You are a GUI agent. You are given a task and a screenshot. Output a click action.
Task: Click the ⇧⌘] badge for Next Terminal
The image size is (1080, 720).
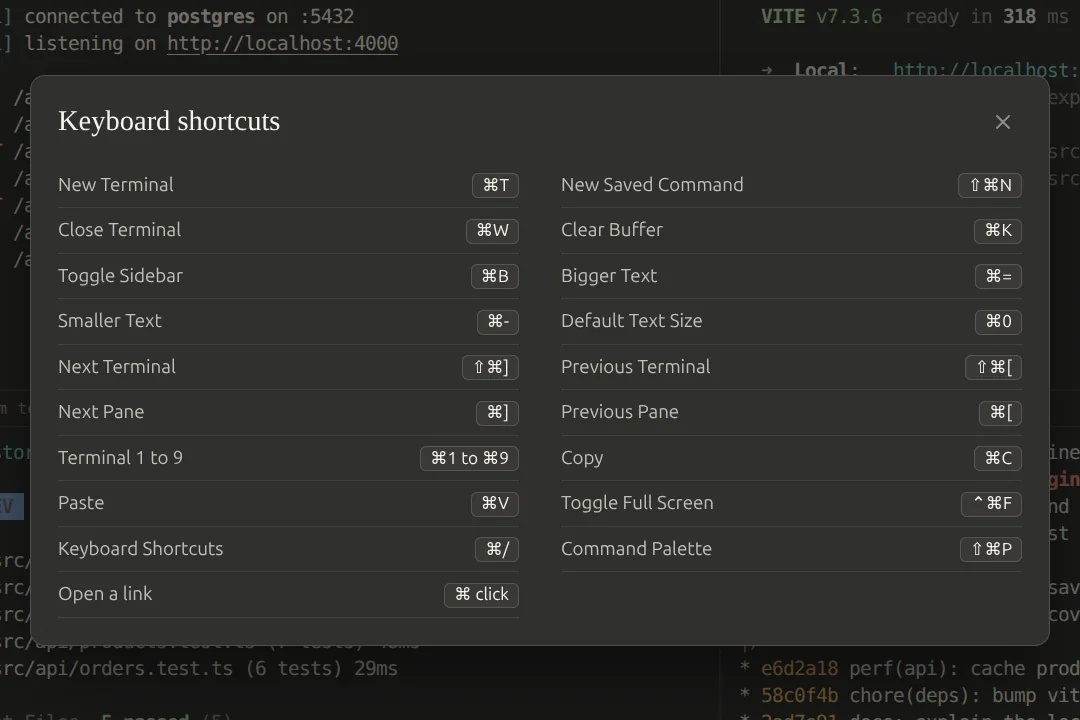pyautogui.click(x=490, y=367)
